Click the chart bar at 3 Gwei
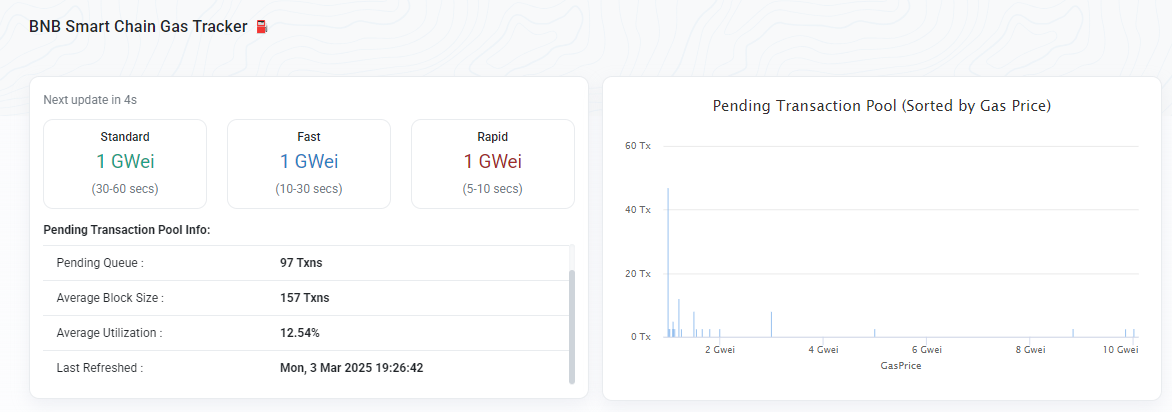The image size is (1172, 412). pos(771,325)
